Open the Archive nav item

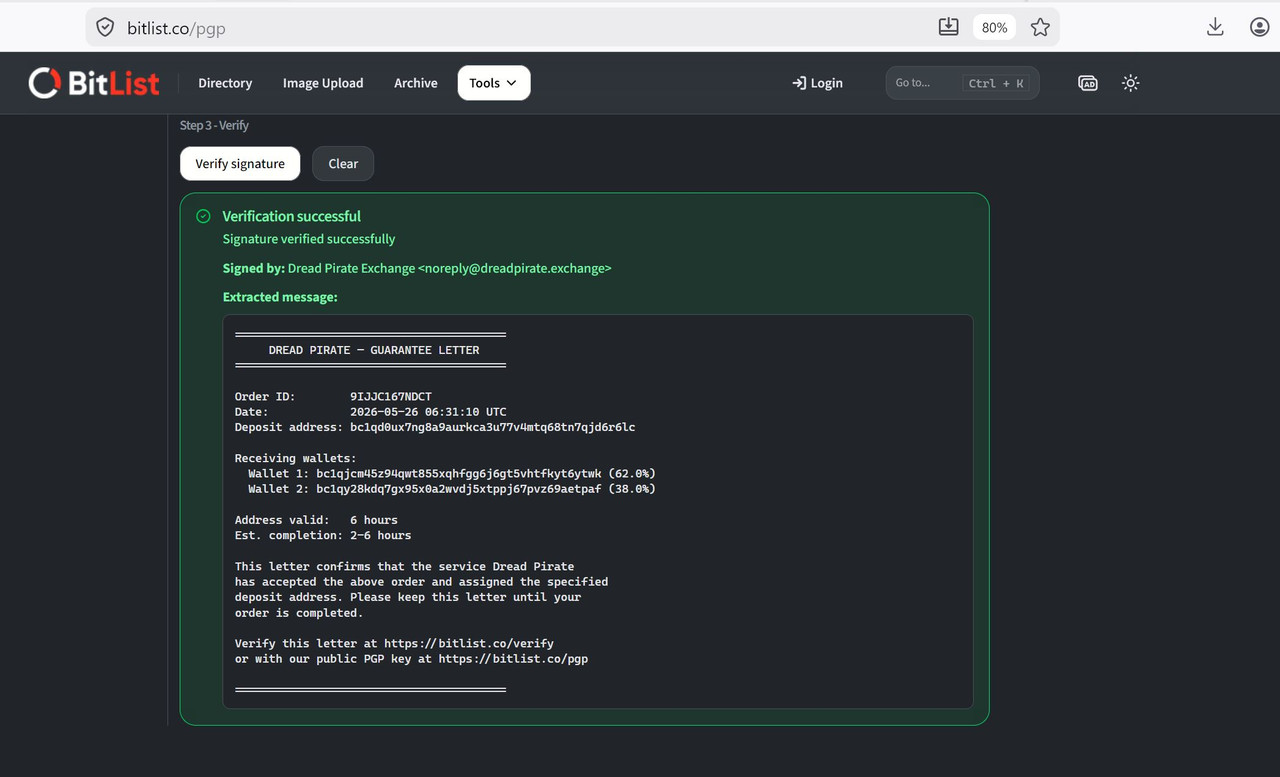pos(416,83)
